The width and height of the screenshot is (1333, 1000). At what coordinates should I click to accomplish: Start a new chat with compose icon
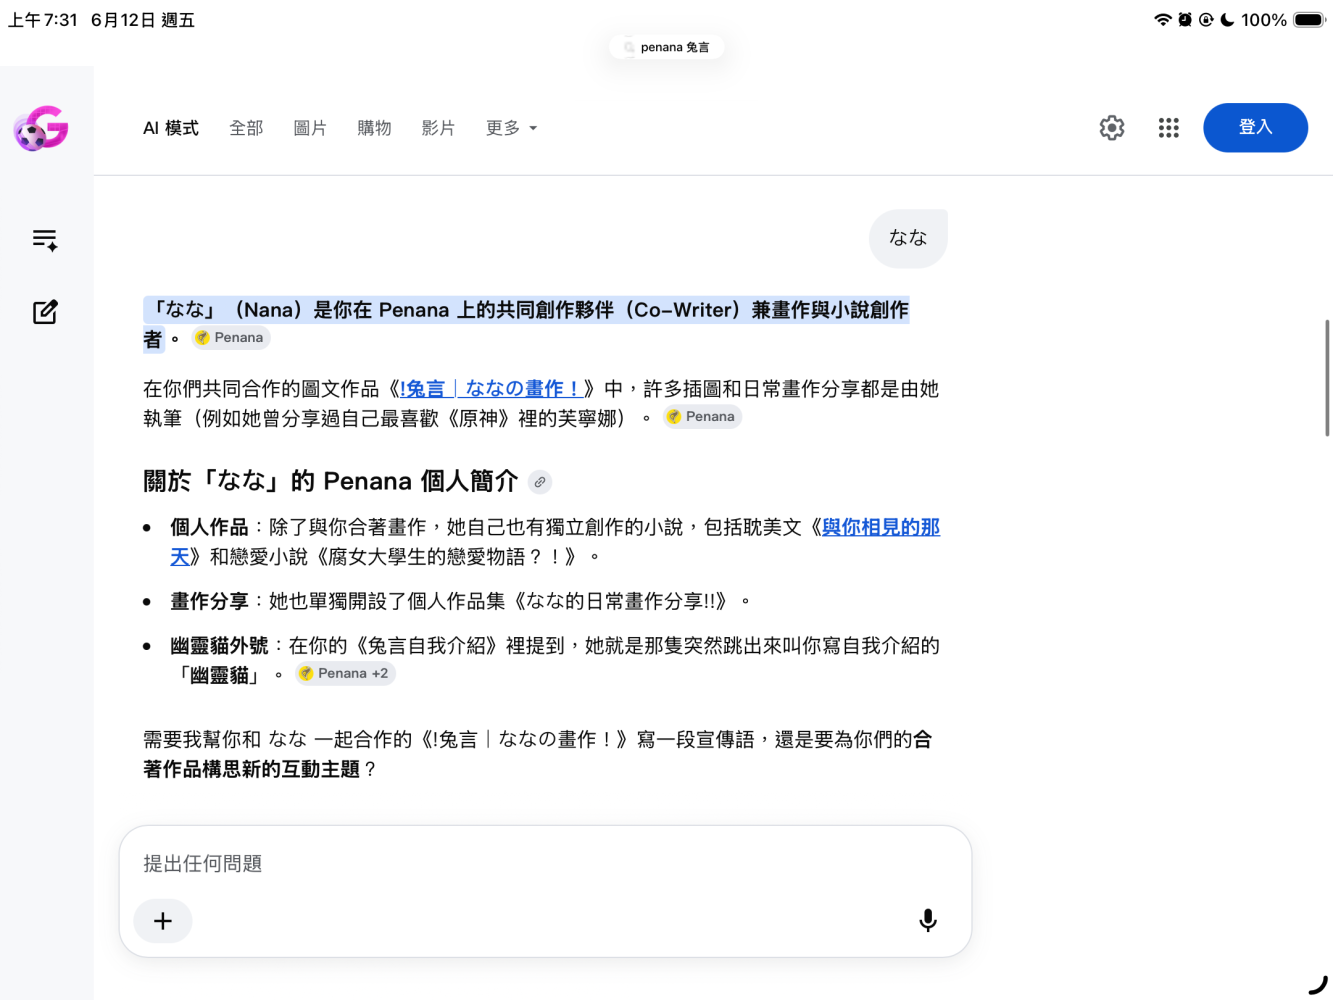pos(45,312)
